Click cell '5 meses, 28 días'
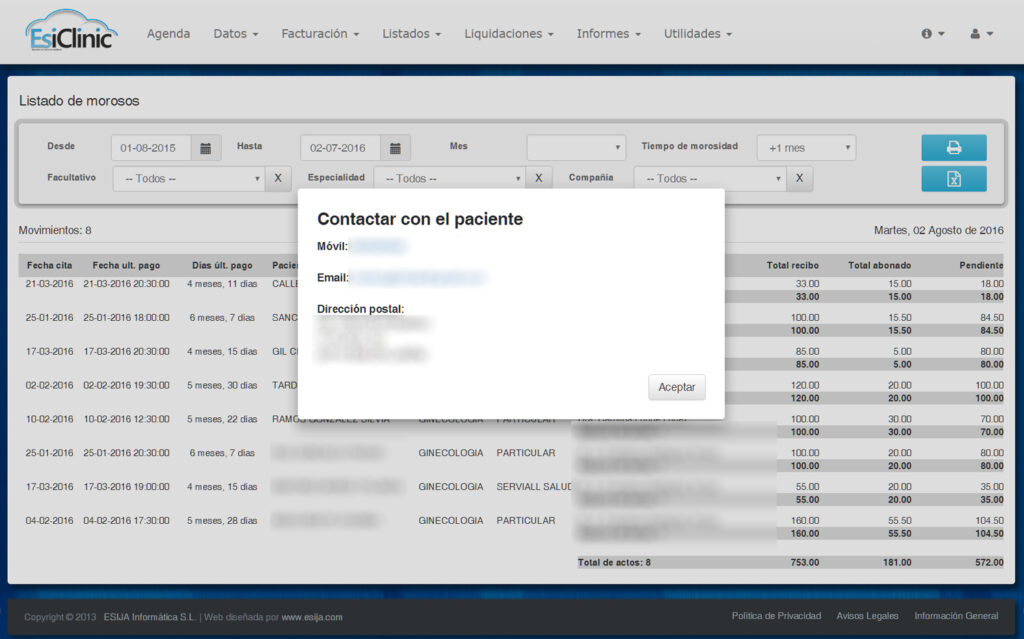The height and width of the screenshot is (639, 1024). (x=222, y=521)
